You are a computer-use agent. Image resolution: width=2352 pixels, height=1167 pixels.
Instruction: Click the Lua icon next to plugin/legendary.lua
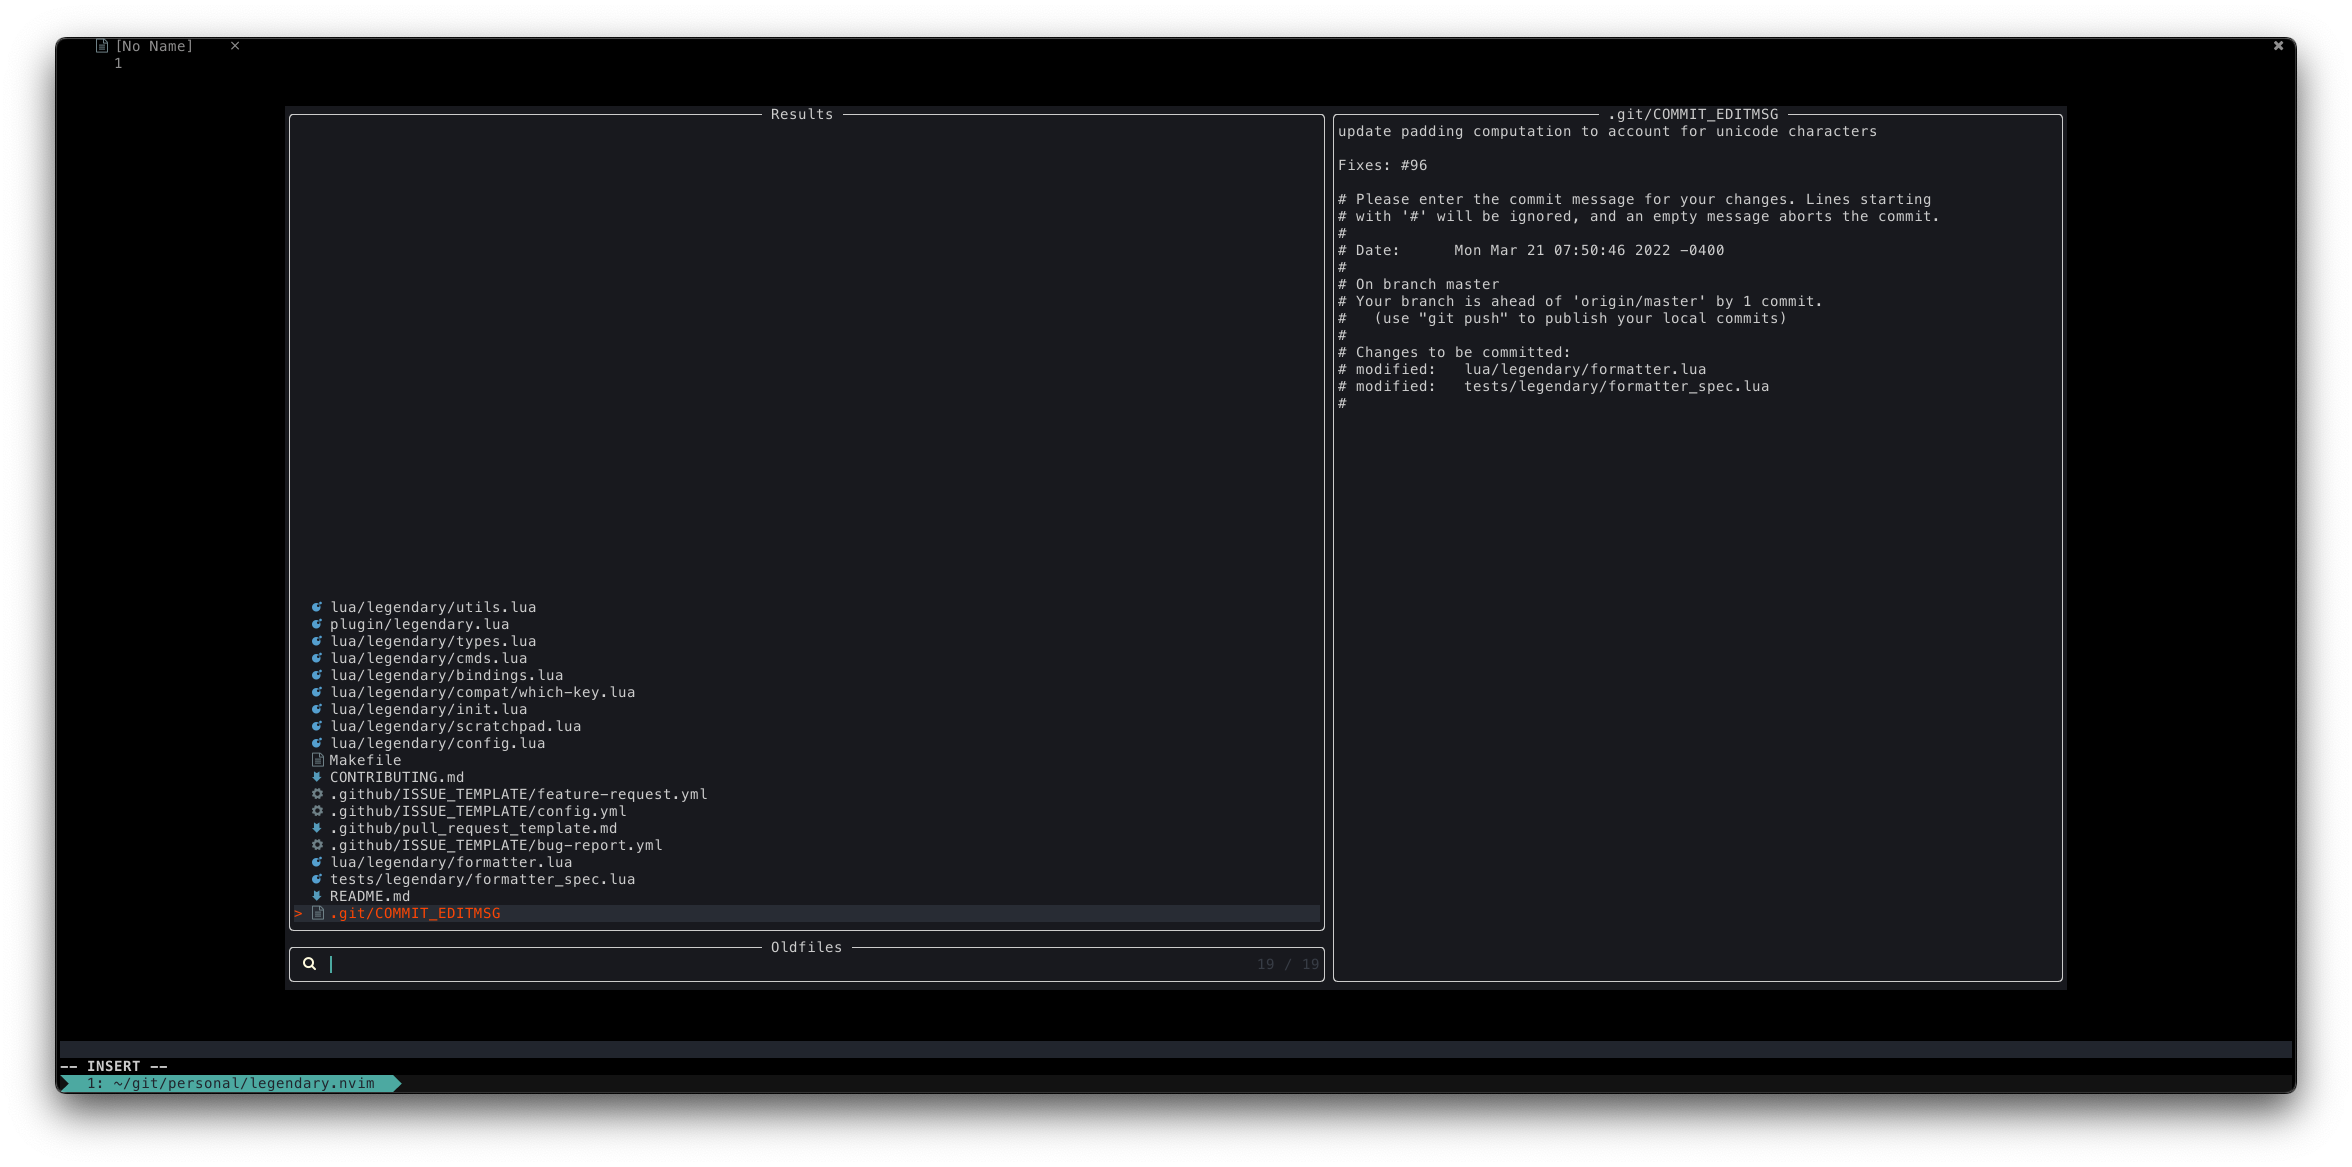click(316, 624)
